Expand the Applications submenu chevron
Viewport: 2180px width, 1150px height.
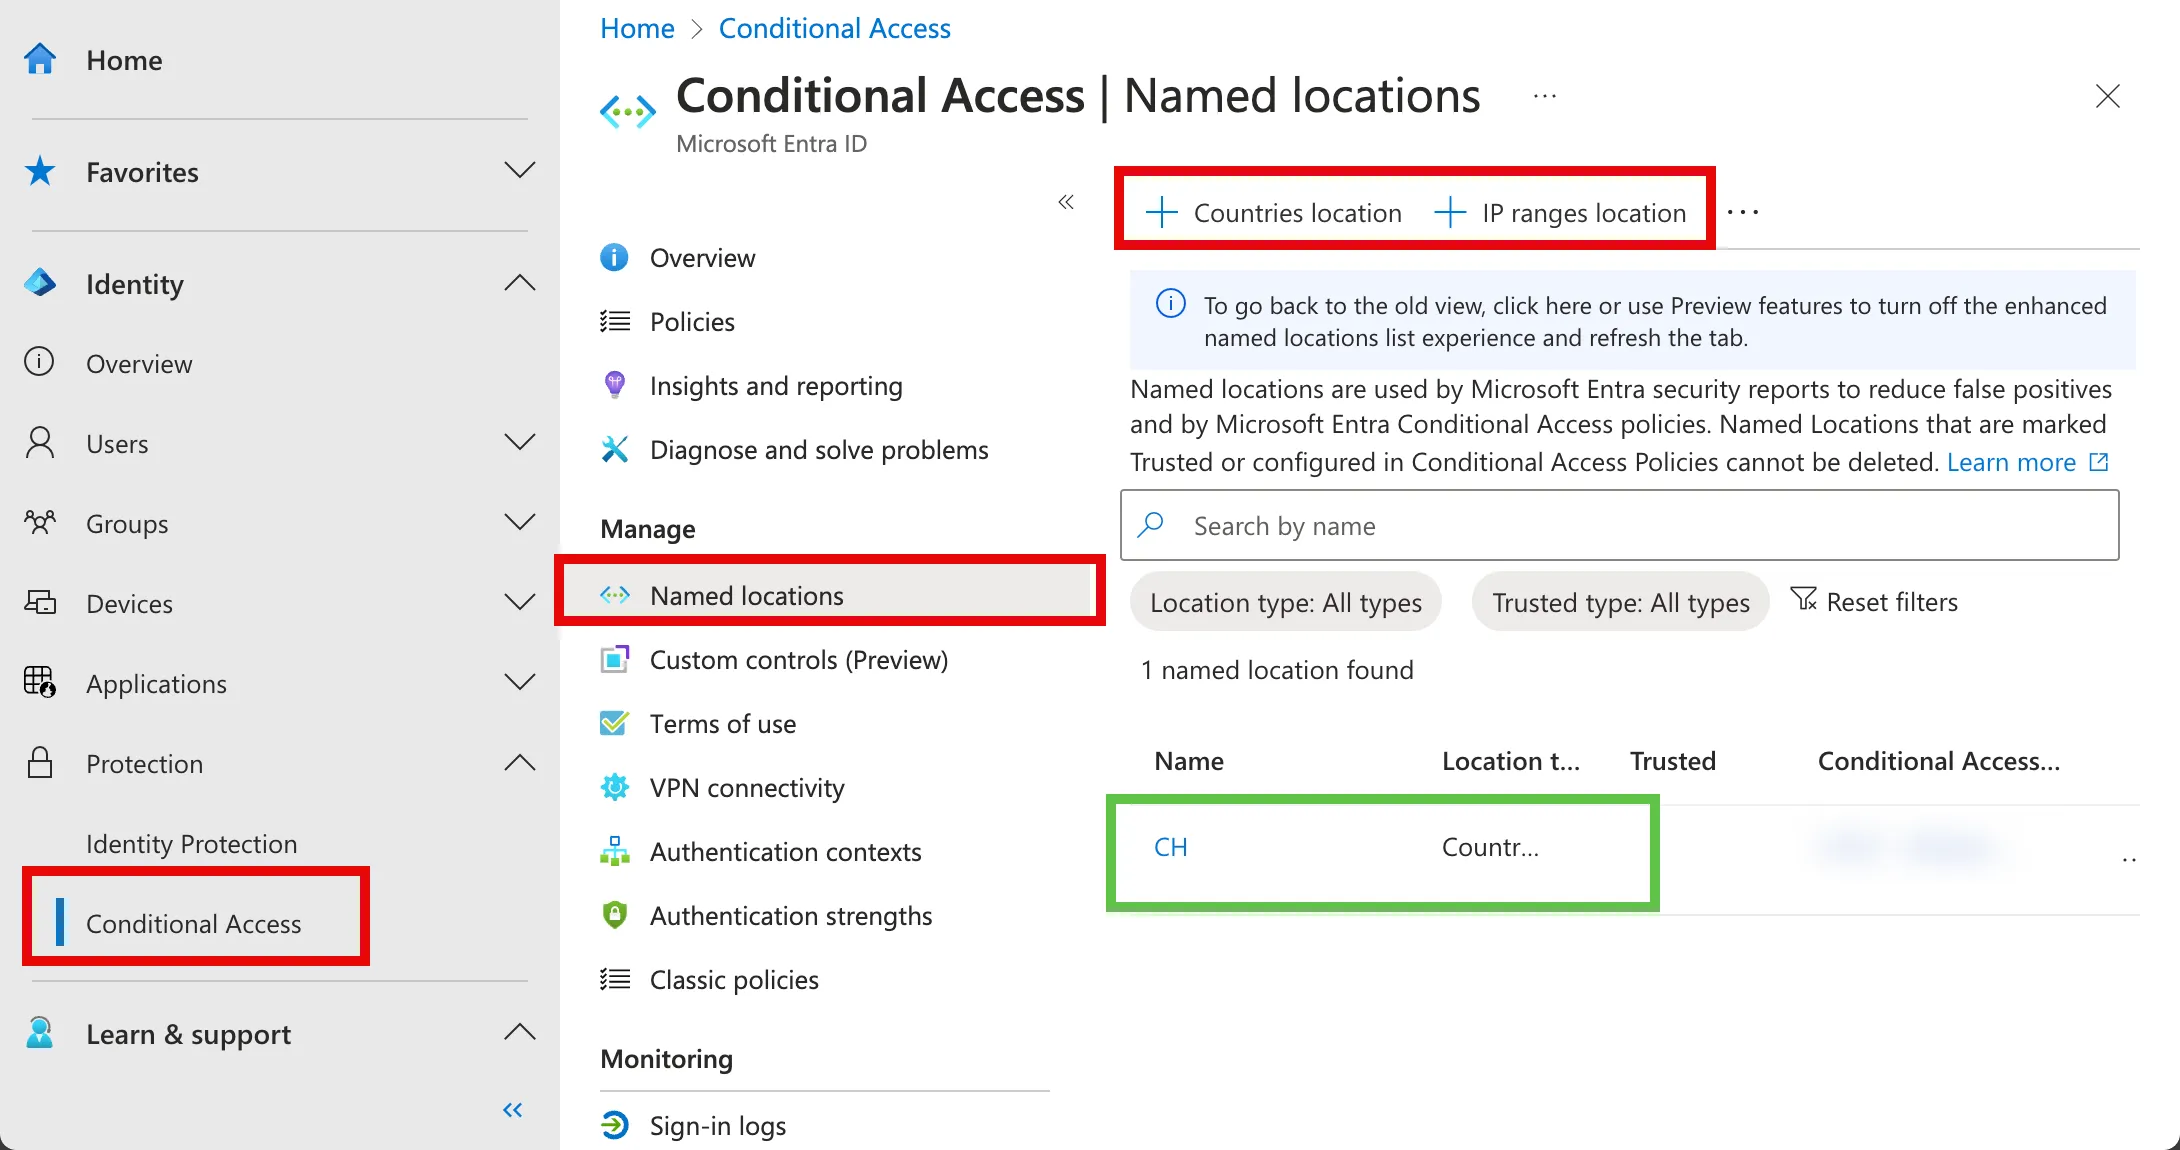[520, 681]
